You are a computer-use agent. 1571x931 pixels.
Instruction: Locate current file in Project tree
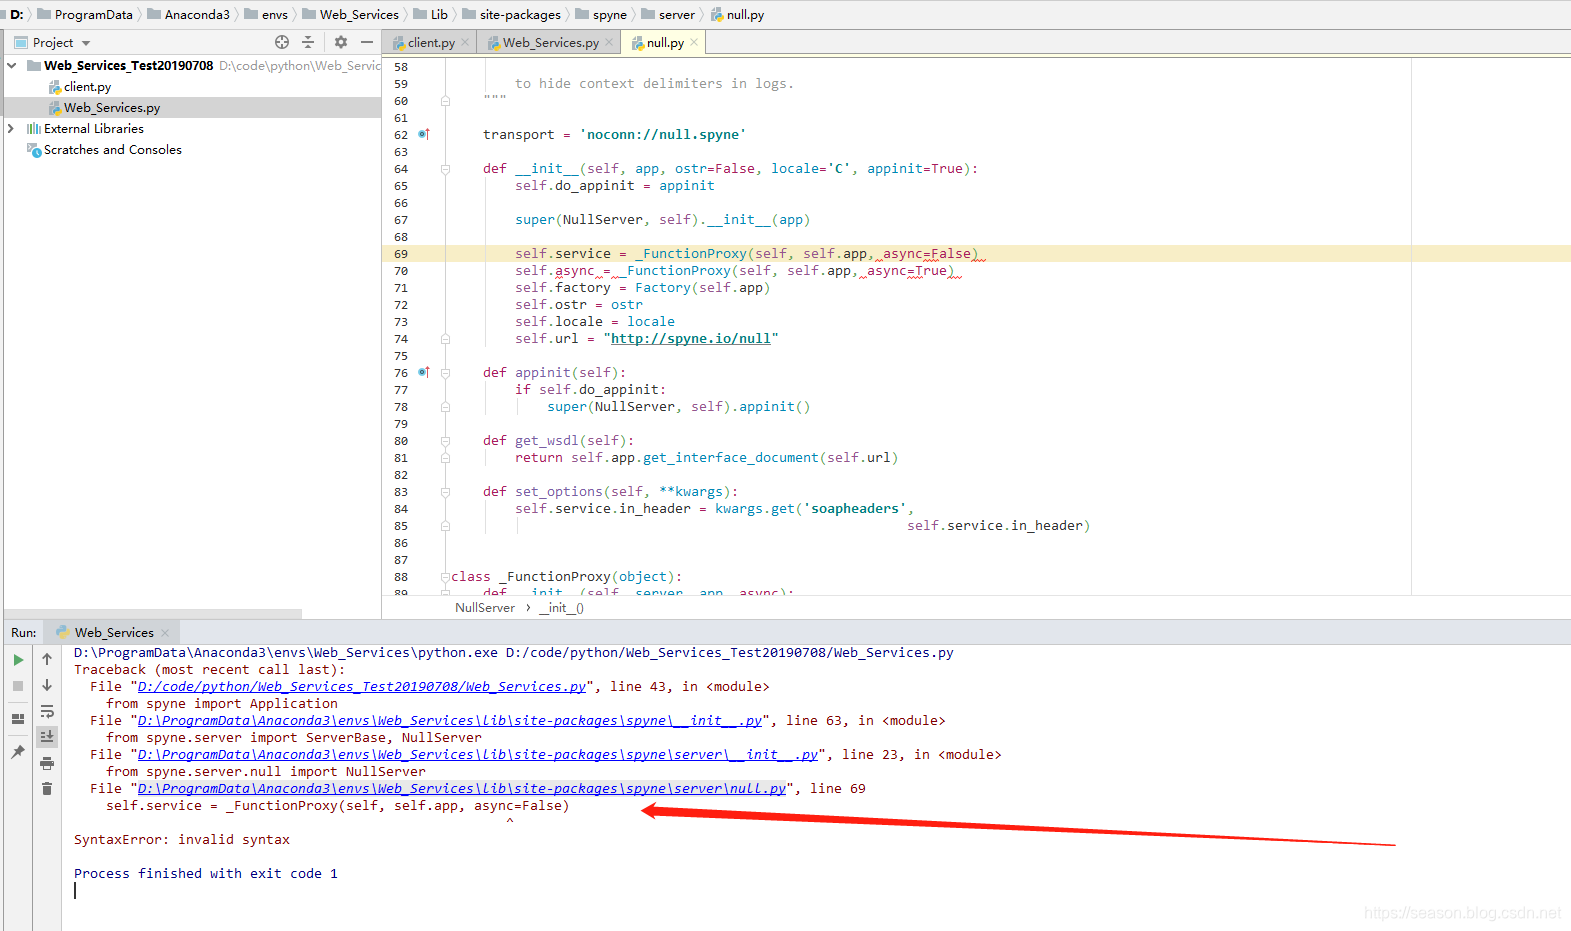point(282,42)
